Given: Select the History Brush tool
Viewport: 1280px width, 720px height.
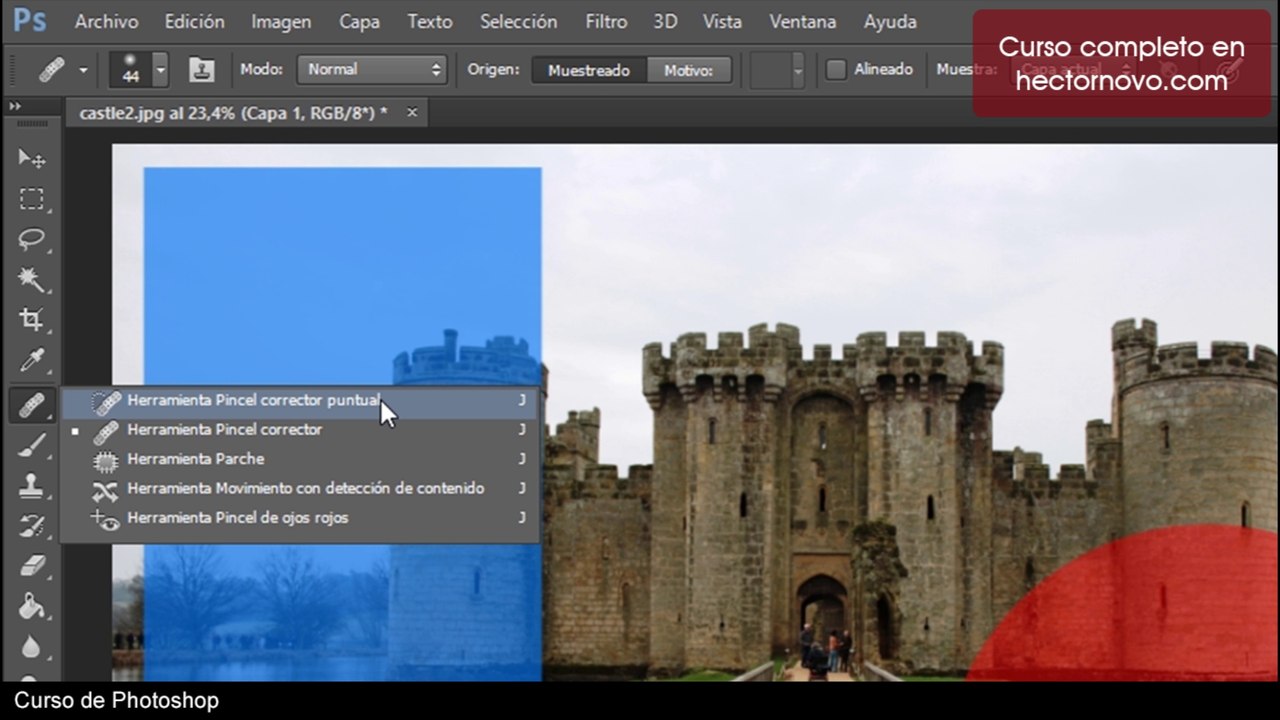Looking at the screenshot, I should tap(32, 526).
